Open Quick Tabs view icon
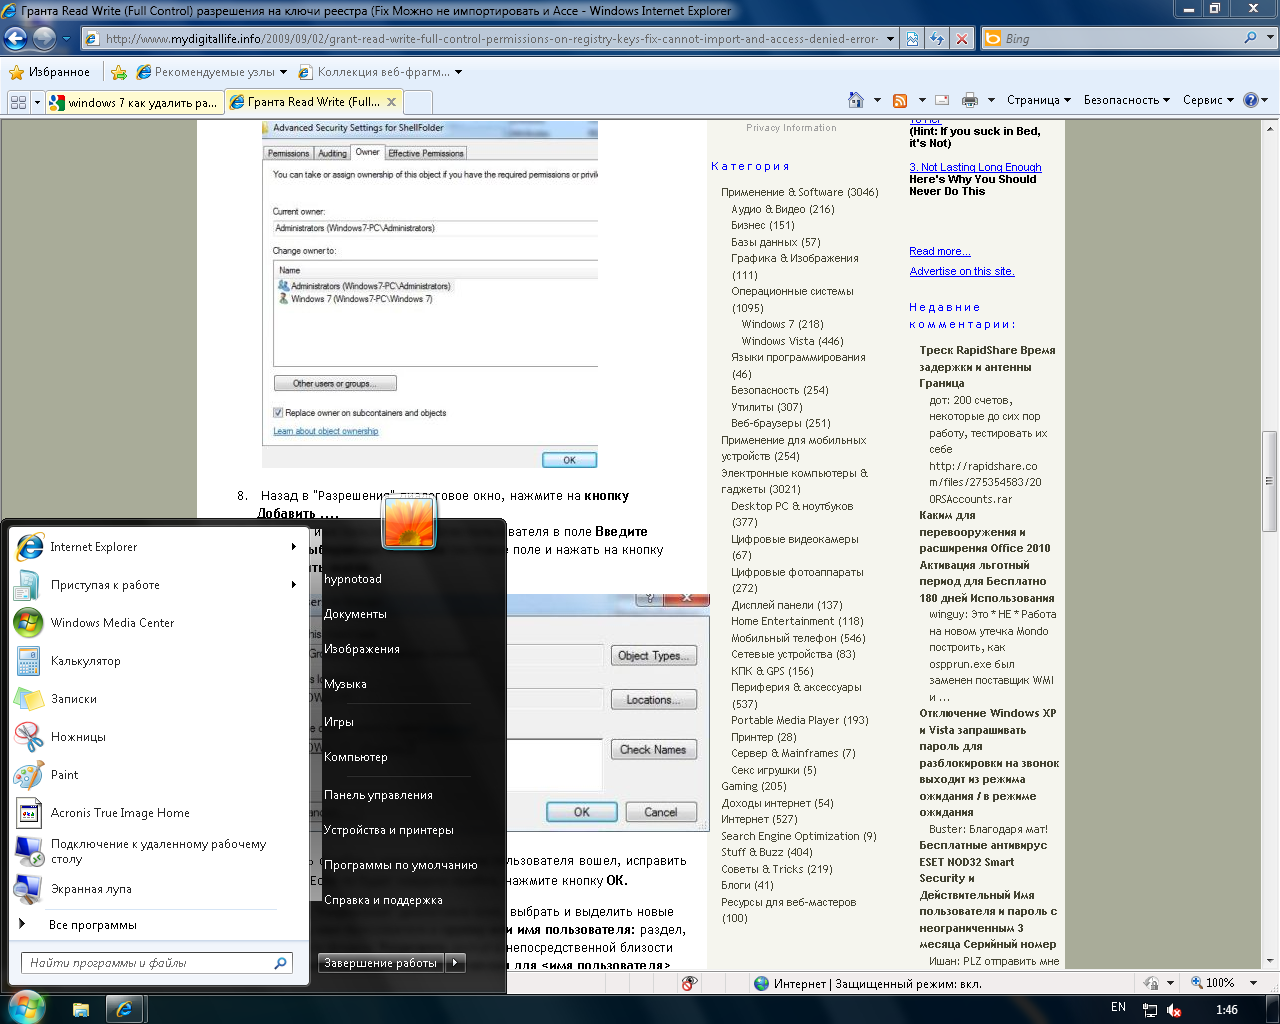Screen dimensions: 1280x1024 point(18,102)
